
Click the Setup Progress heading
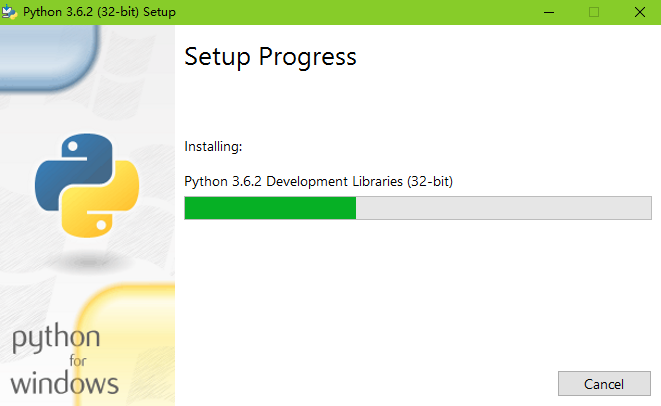click(x=270, y=57)
